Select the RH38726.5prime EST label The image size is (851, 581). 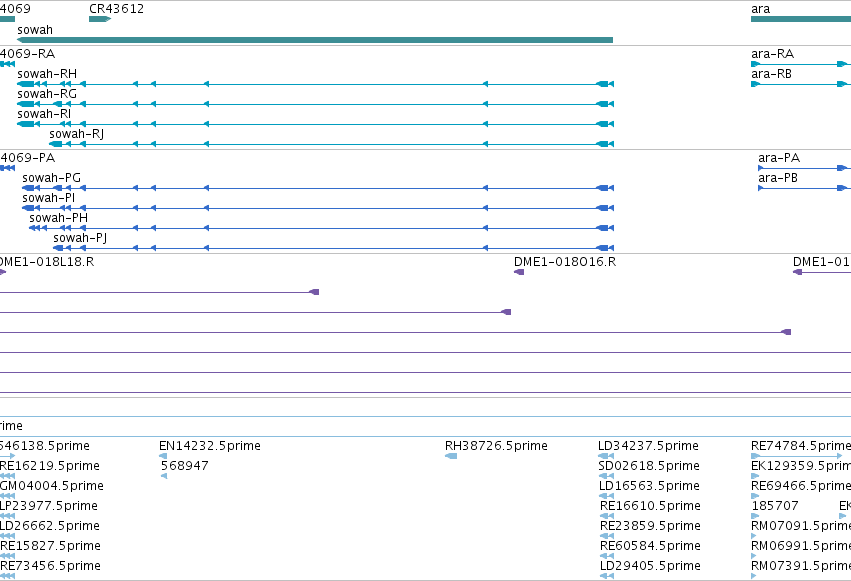pyautogui.click(x=496, y=446)
